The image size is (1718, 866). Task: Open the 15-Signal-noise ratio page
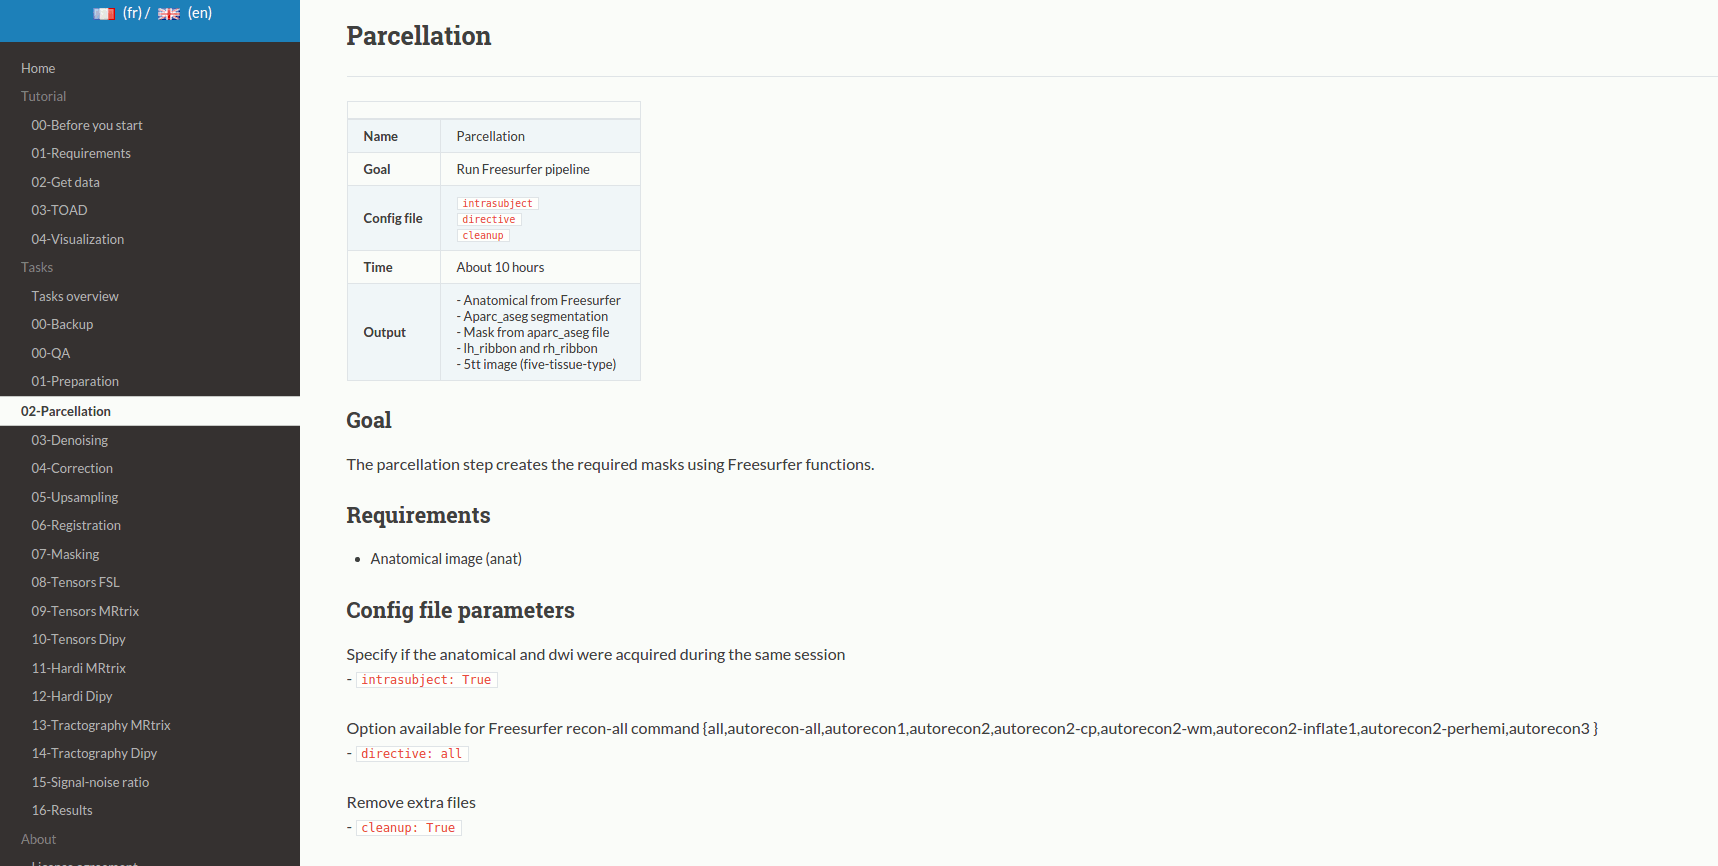click(90, 782)
